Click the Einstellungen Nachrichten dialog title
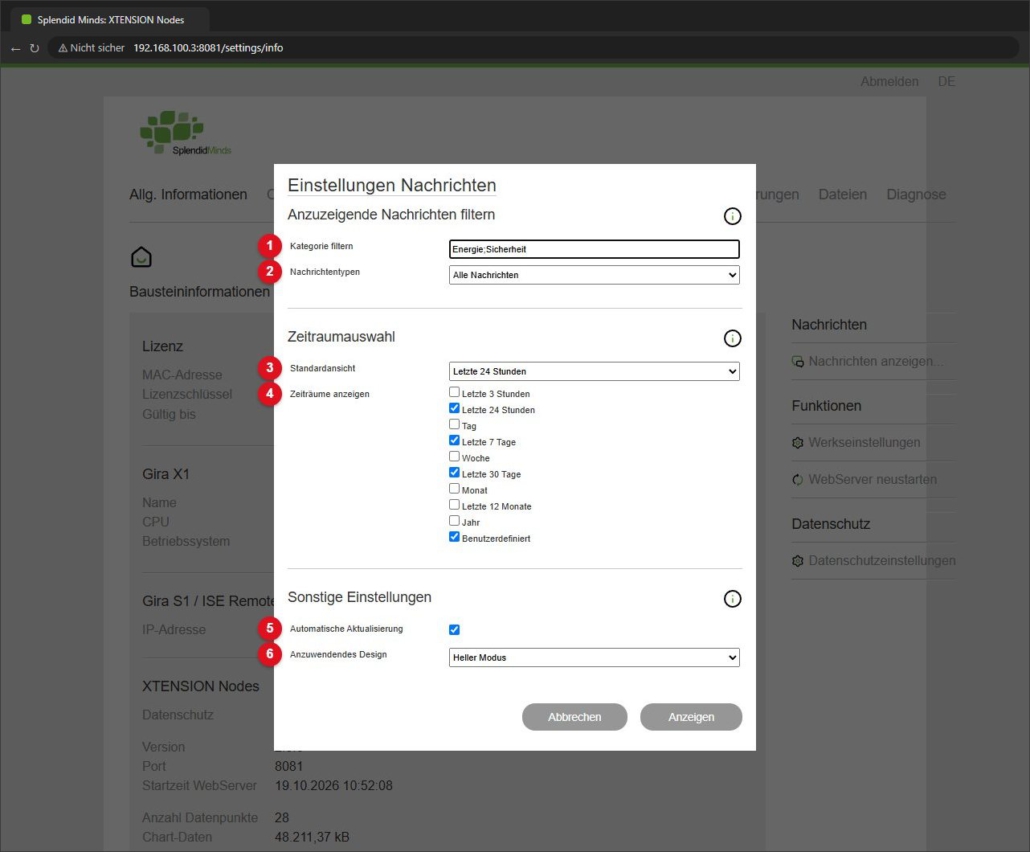 (392, 185)
